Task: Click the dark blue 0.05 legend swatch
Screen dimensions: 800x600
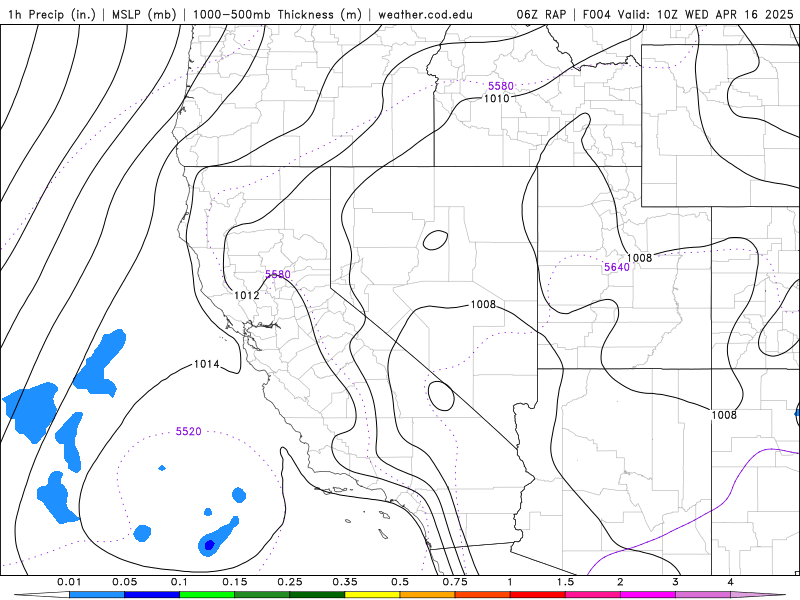Action: 152,595
